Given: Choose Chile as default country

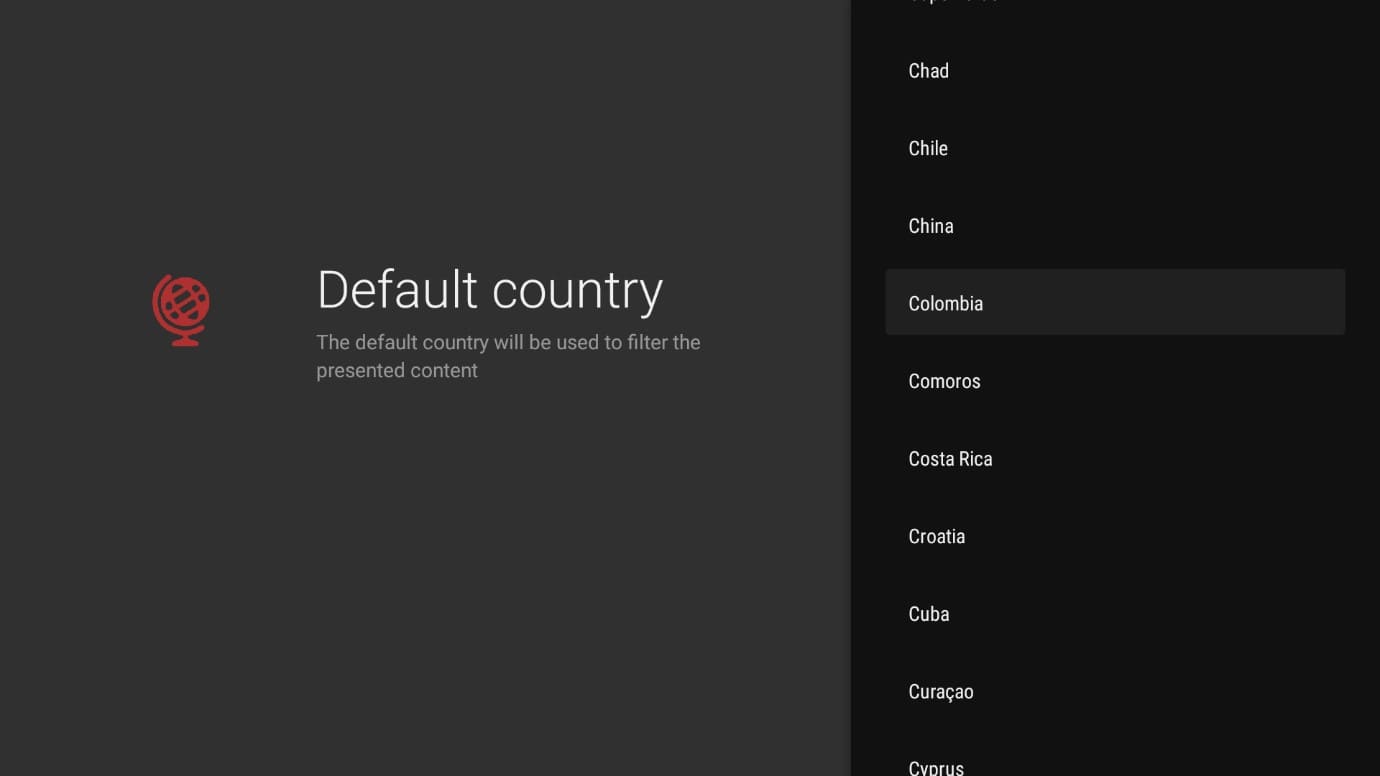Looking at the screenshot, I should [927, 149].
